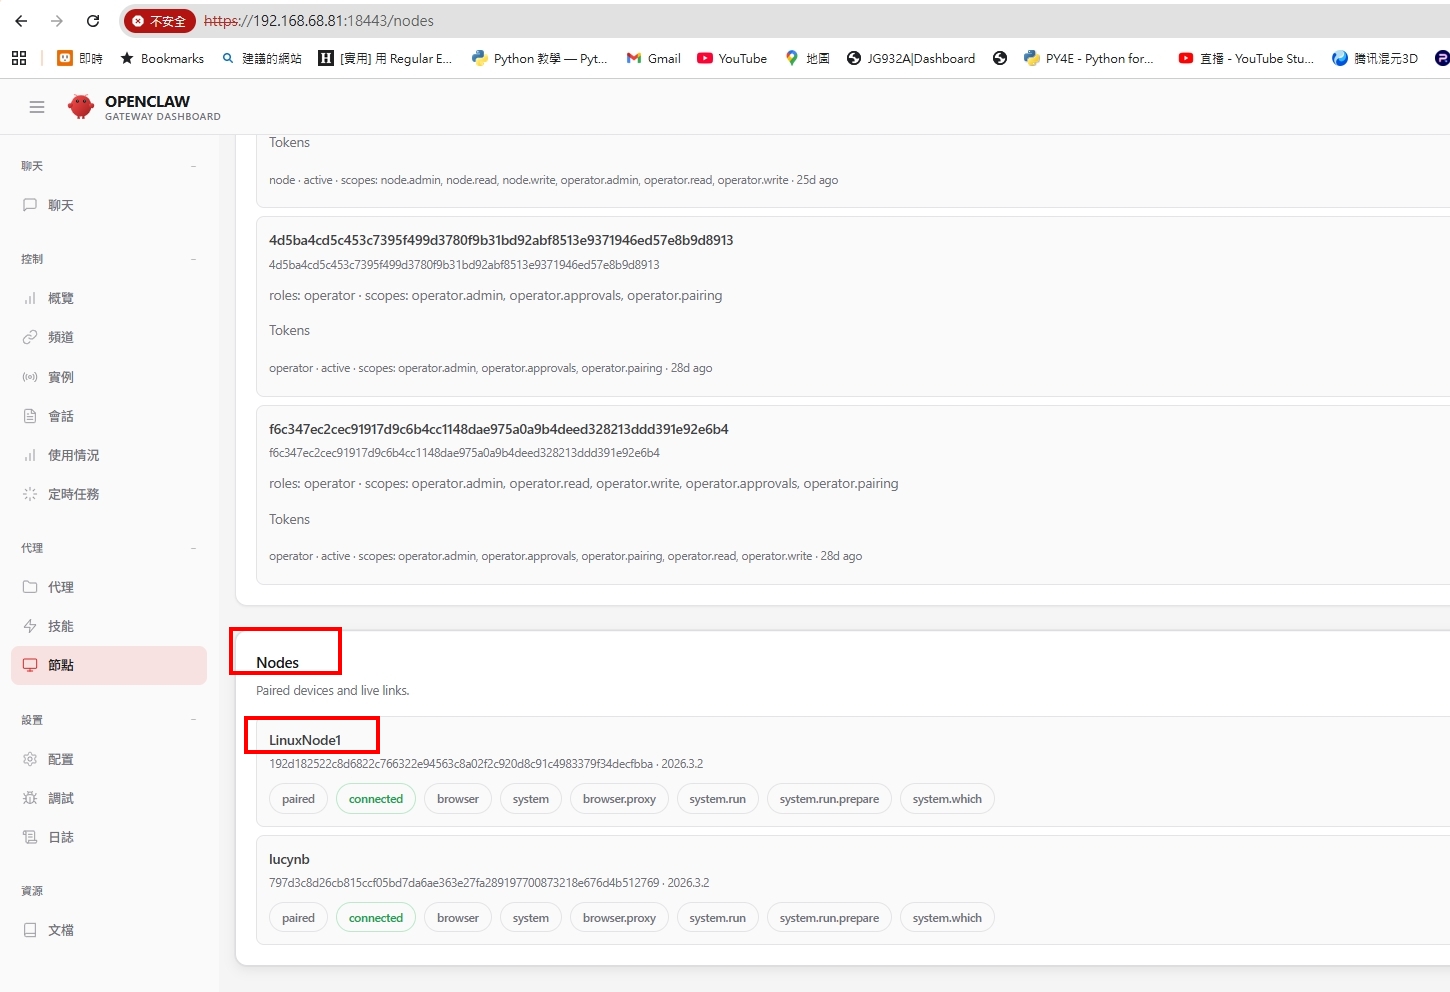Collapse the 代理 sidebar section header

(x=193, y=548)
